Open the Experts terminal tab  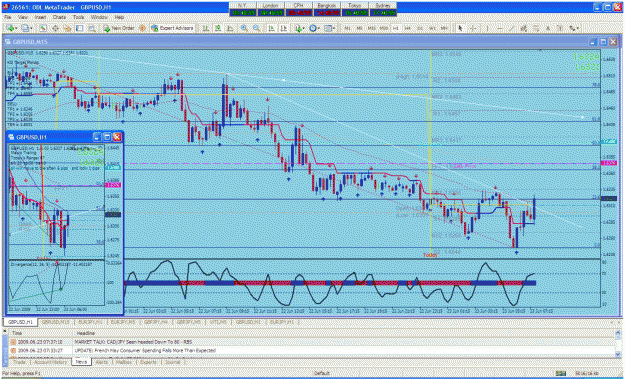148,362
